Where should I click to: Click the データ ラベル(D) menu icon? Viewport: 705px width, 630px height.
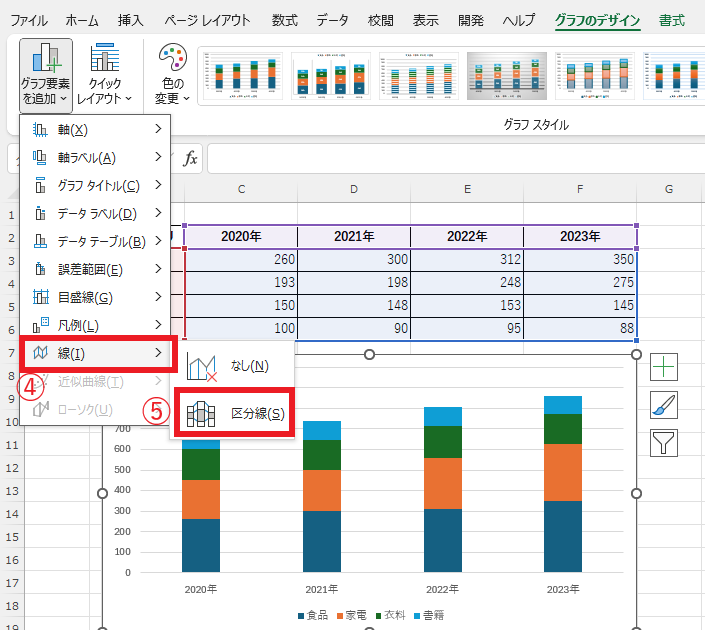click(x=40, y=213)
